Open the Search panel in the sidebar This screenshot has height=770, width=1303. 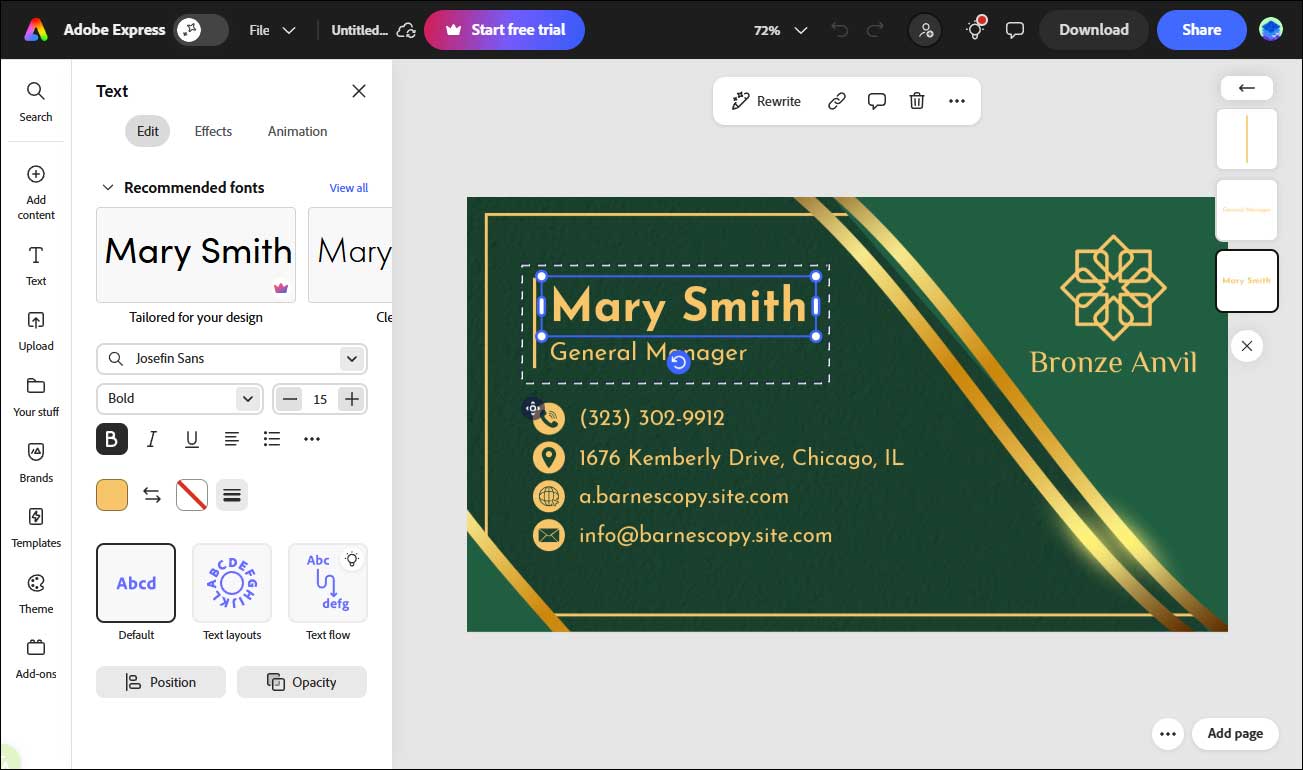pyautogui.click(x=36, y=100)
